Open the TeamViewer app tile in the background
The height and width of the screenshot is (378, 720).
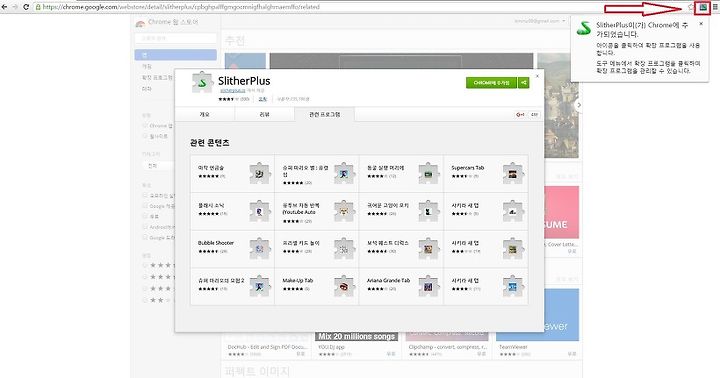(537, 324)
